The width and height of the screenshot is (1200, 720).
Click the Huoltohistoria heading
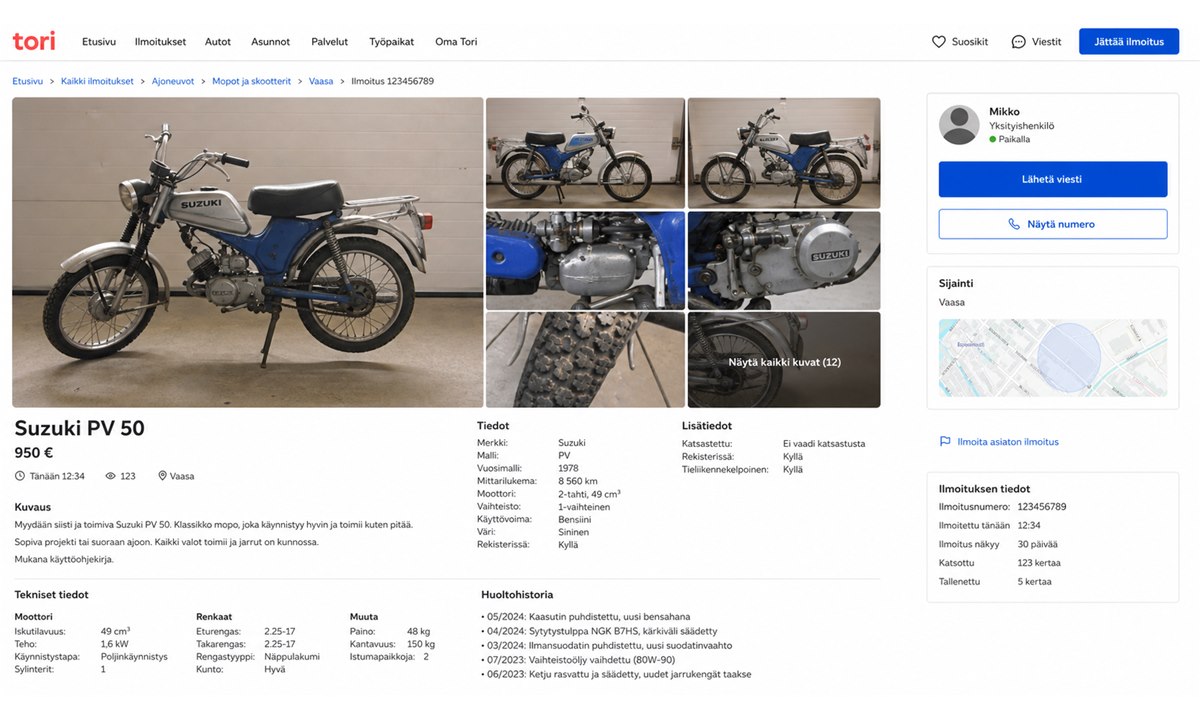tap(517, 595)
